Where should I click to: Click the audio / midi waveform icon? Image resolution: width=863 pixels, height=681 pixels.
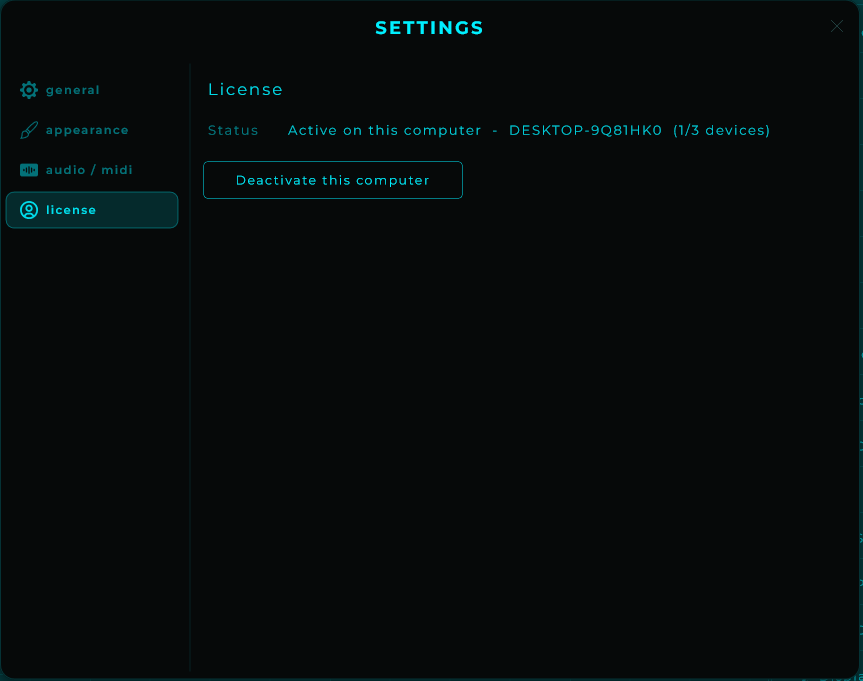pos(29,170)
